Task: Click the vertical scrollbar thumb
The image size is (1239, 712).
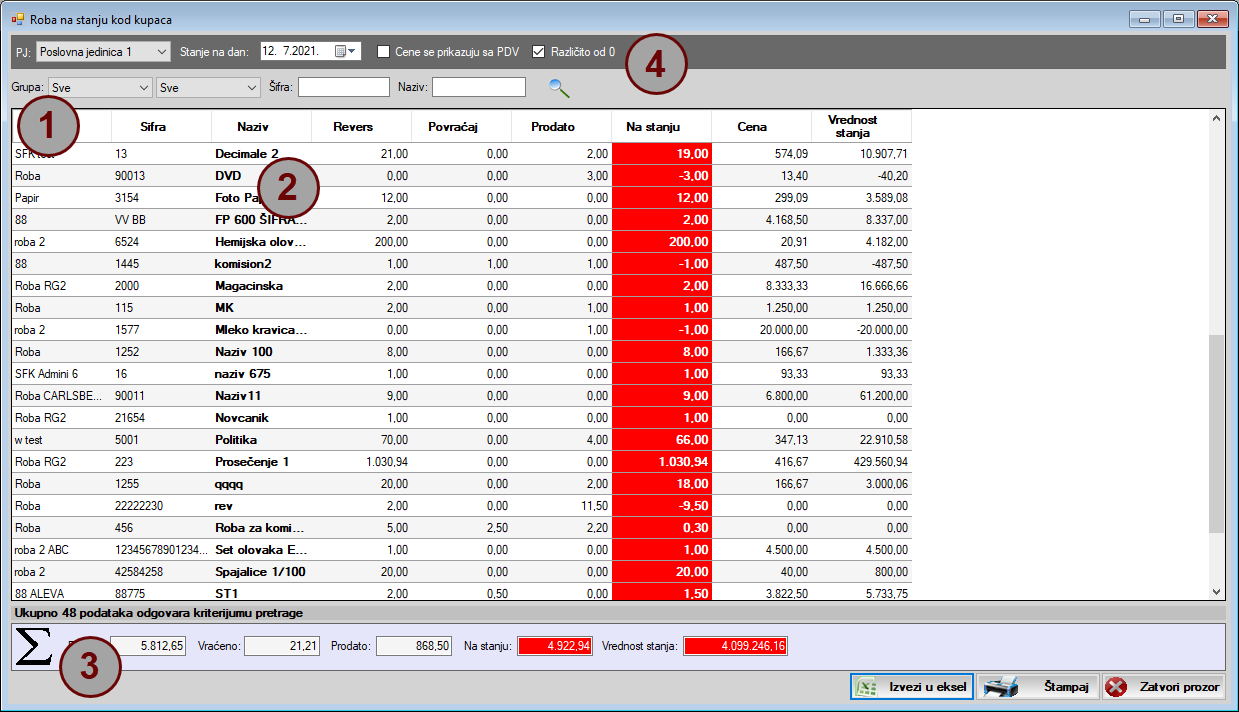Action: click(x=1216, y=433)
